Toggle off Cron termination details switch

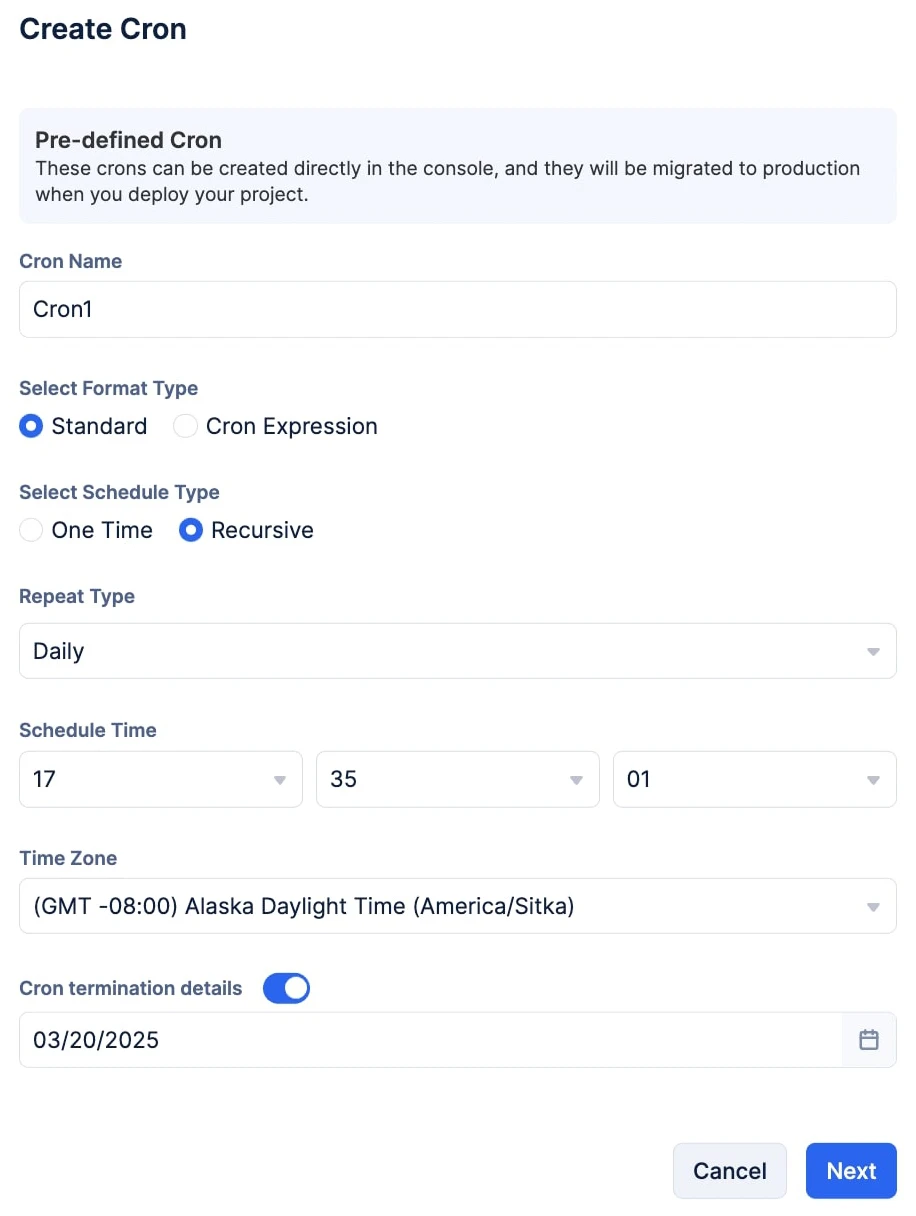(286, 988)
